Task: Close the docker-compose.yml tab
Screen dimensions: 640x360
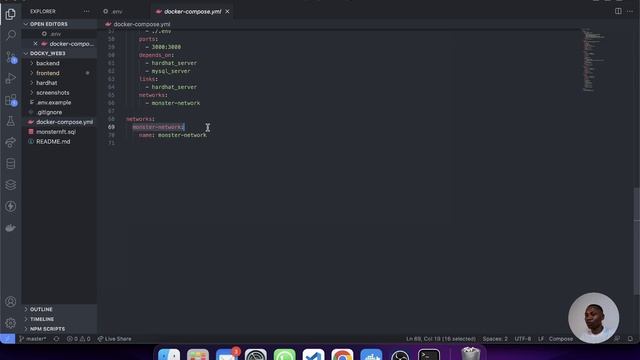Action: coord(227,11)
